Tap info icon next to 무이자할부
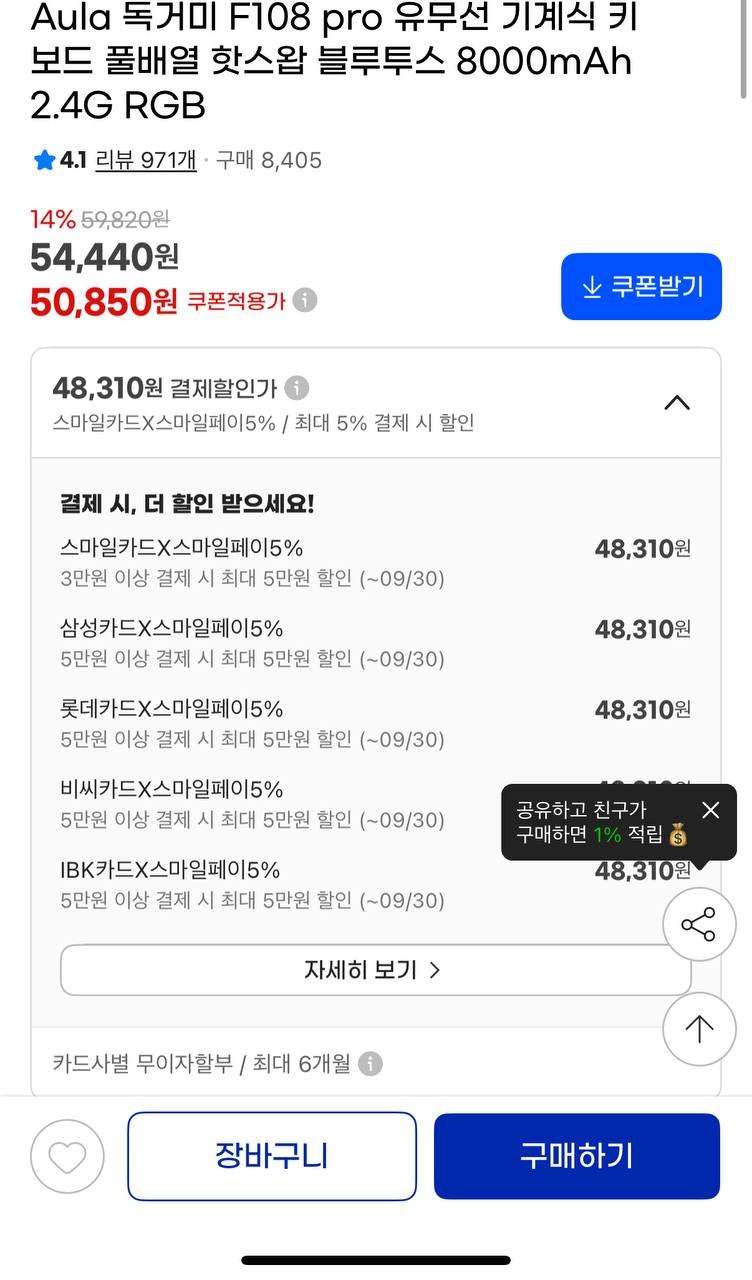The width and height of the screenshot is (752, 1280). pyautogui.click(x=370, y=1064)
